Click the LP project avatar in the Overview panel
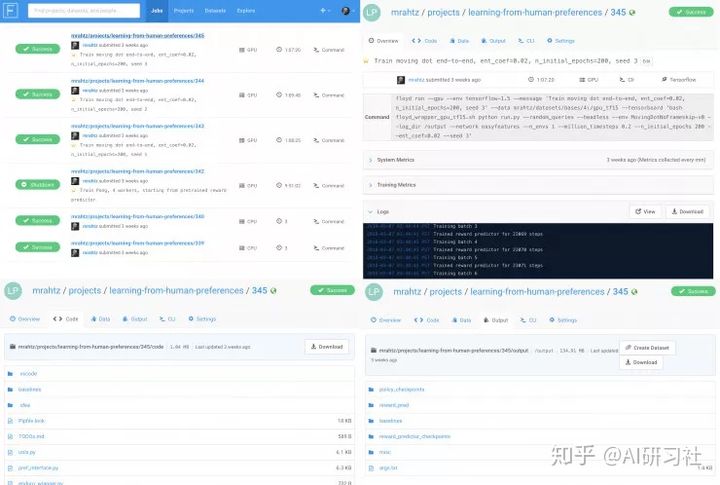720x485 pixels. 371,12
